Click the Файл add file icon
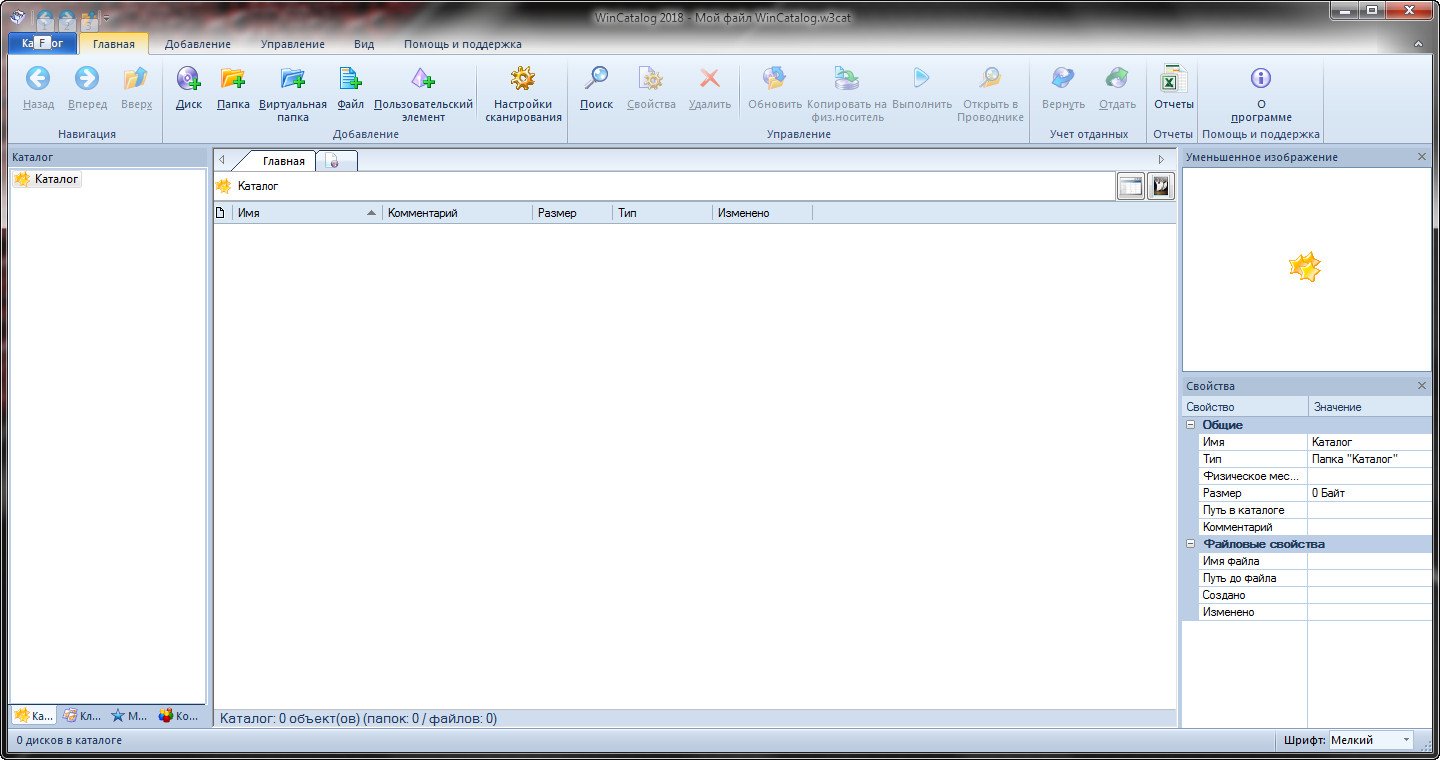The width and height of the screenshot is (1440, 760). (x=350, y=80)
